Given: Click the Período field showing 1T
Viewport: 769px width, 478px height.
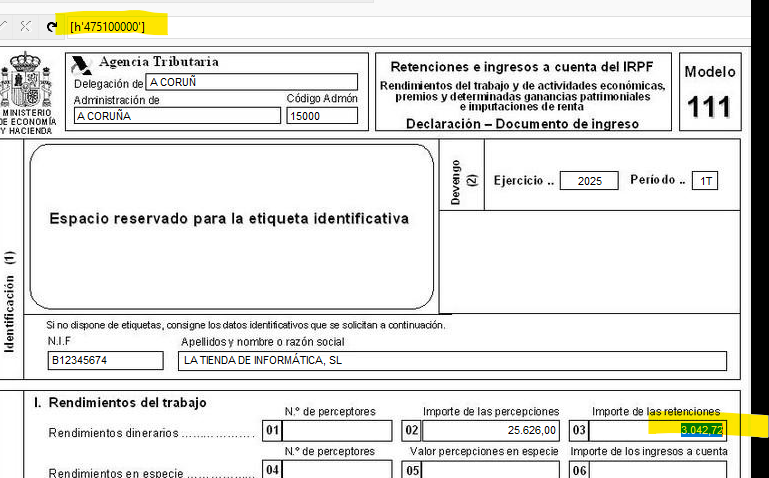Looking at the screenshot, I should 706,181.
